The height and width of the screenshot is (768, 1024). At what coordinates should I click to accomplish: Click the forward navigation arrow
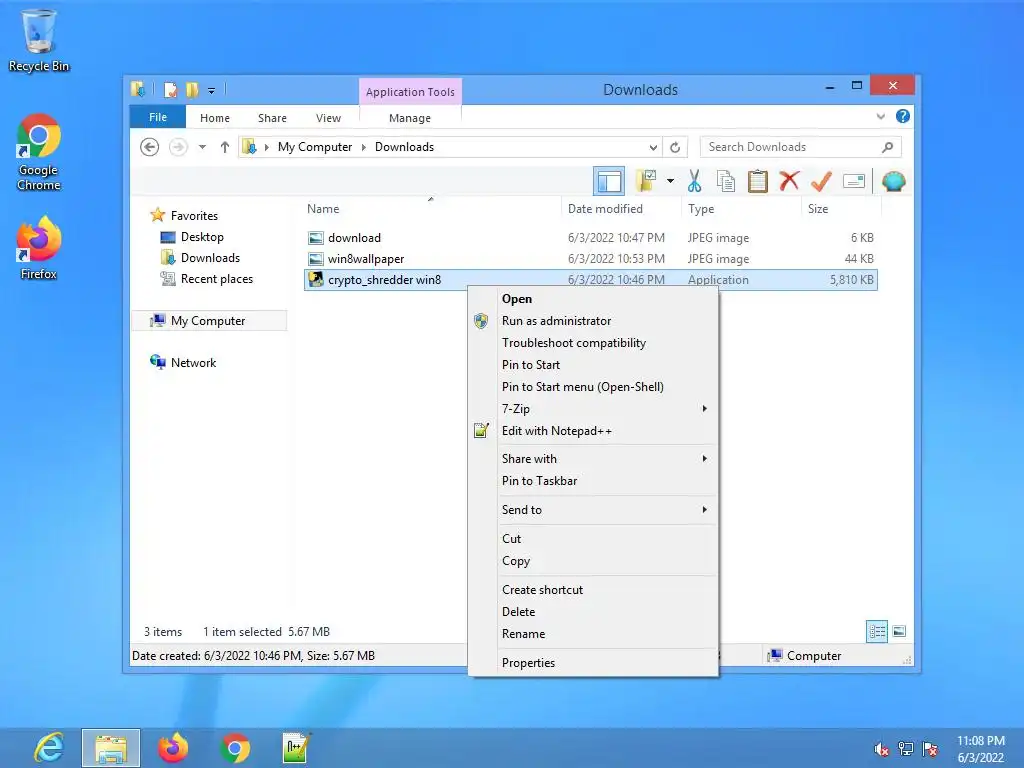tap(178, 147)
